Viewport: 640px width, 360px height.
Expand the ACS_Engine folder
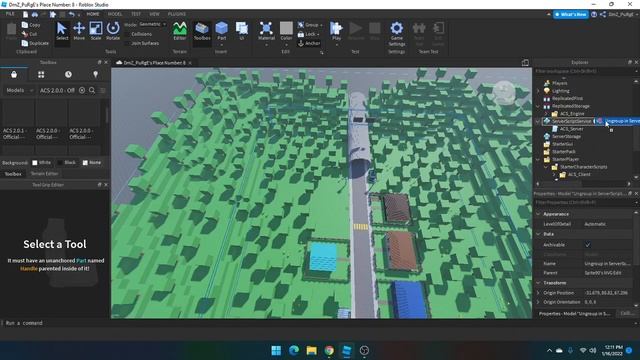[x=546, y=114]
